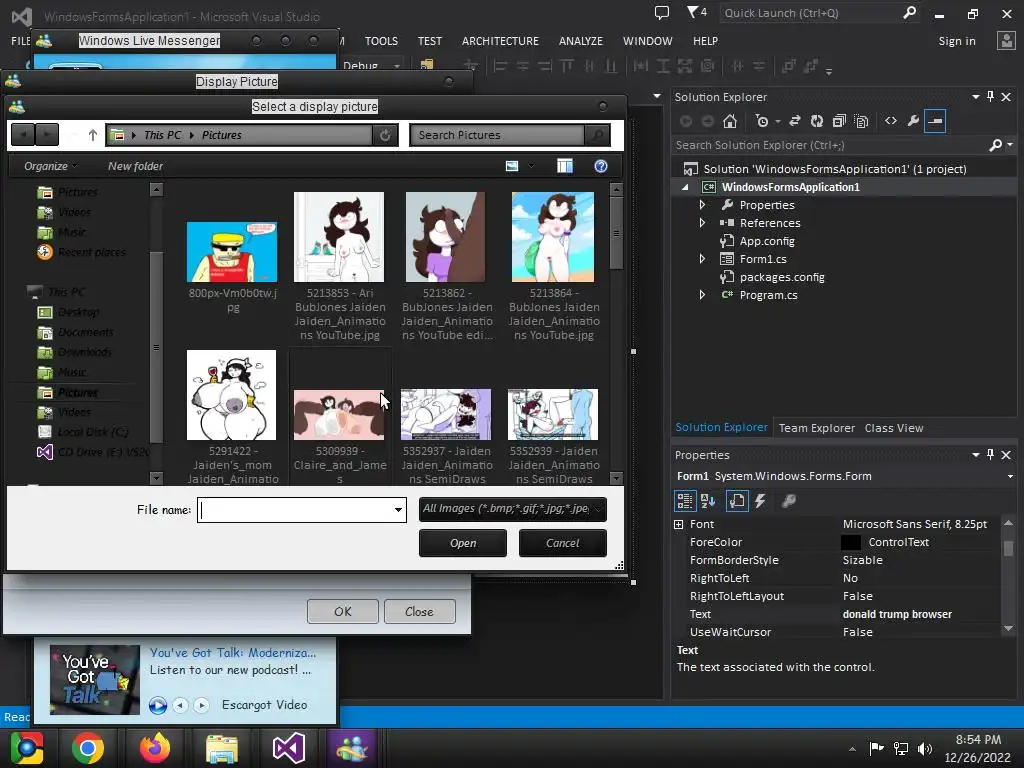Click New folder in file dialog
The image size is (1024, 768).
[x=135, y=166]
